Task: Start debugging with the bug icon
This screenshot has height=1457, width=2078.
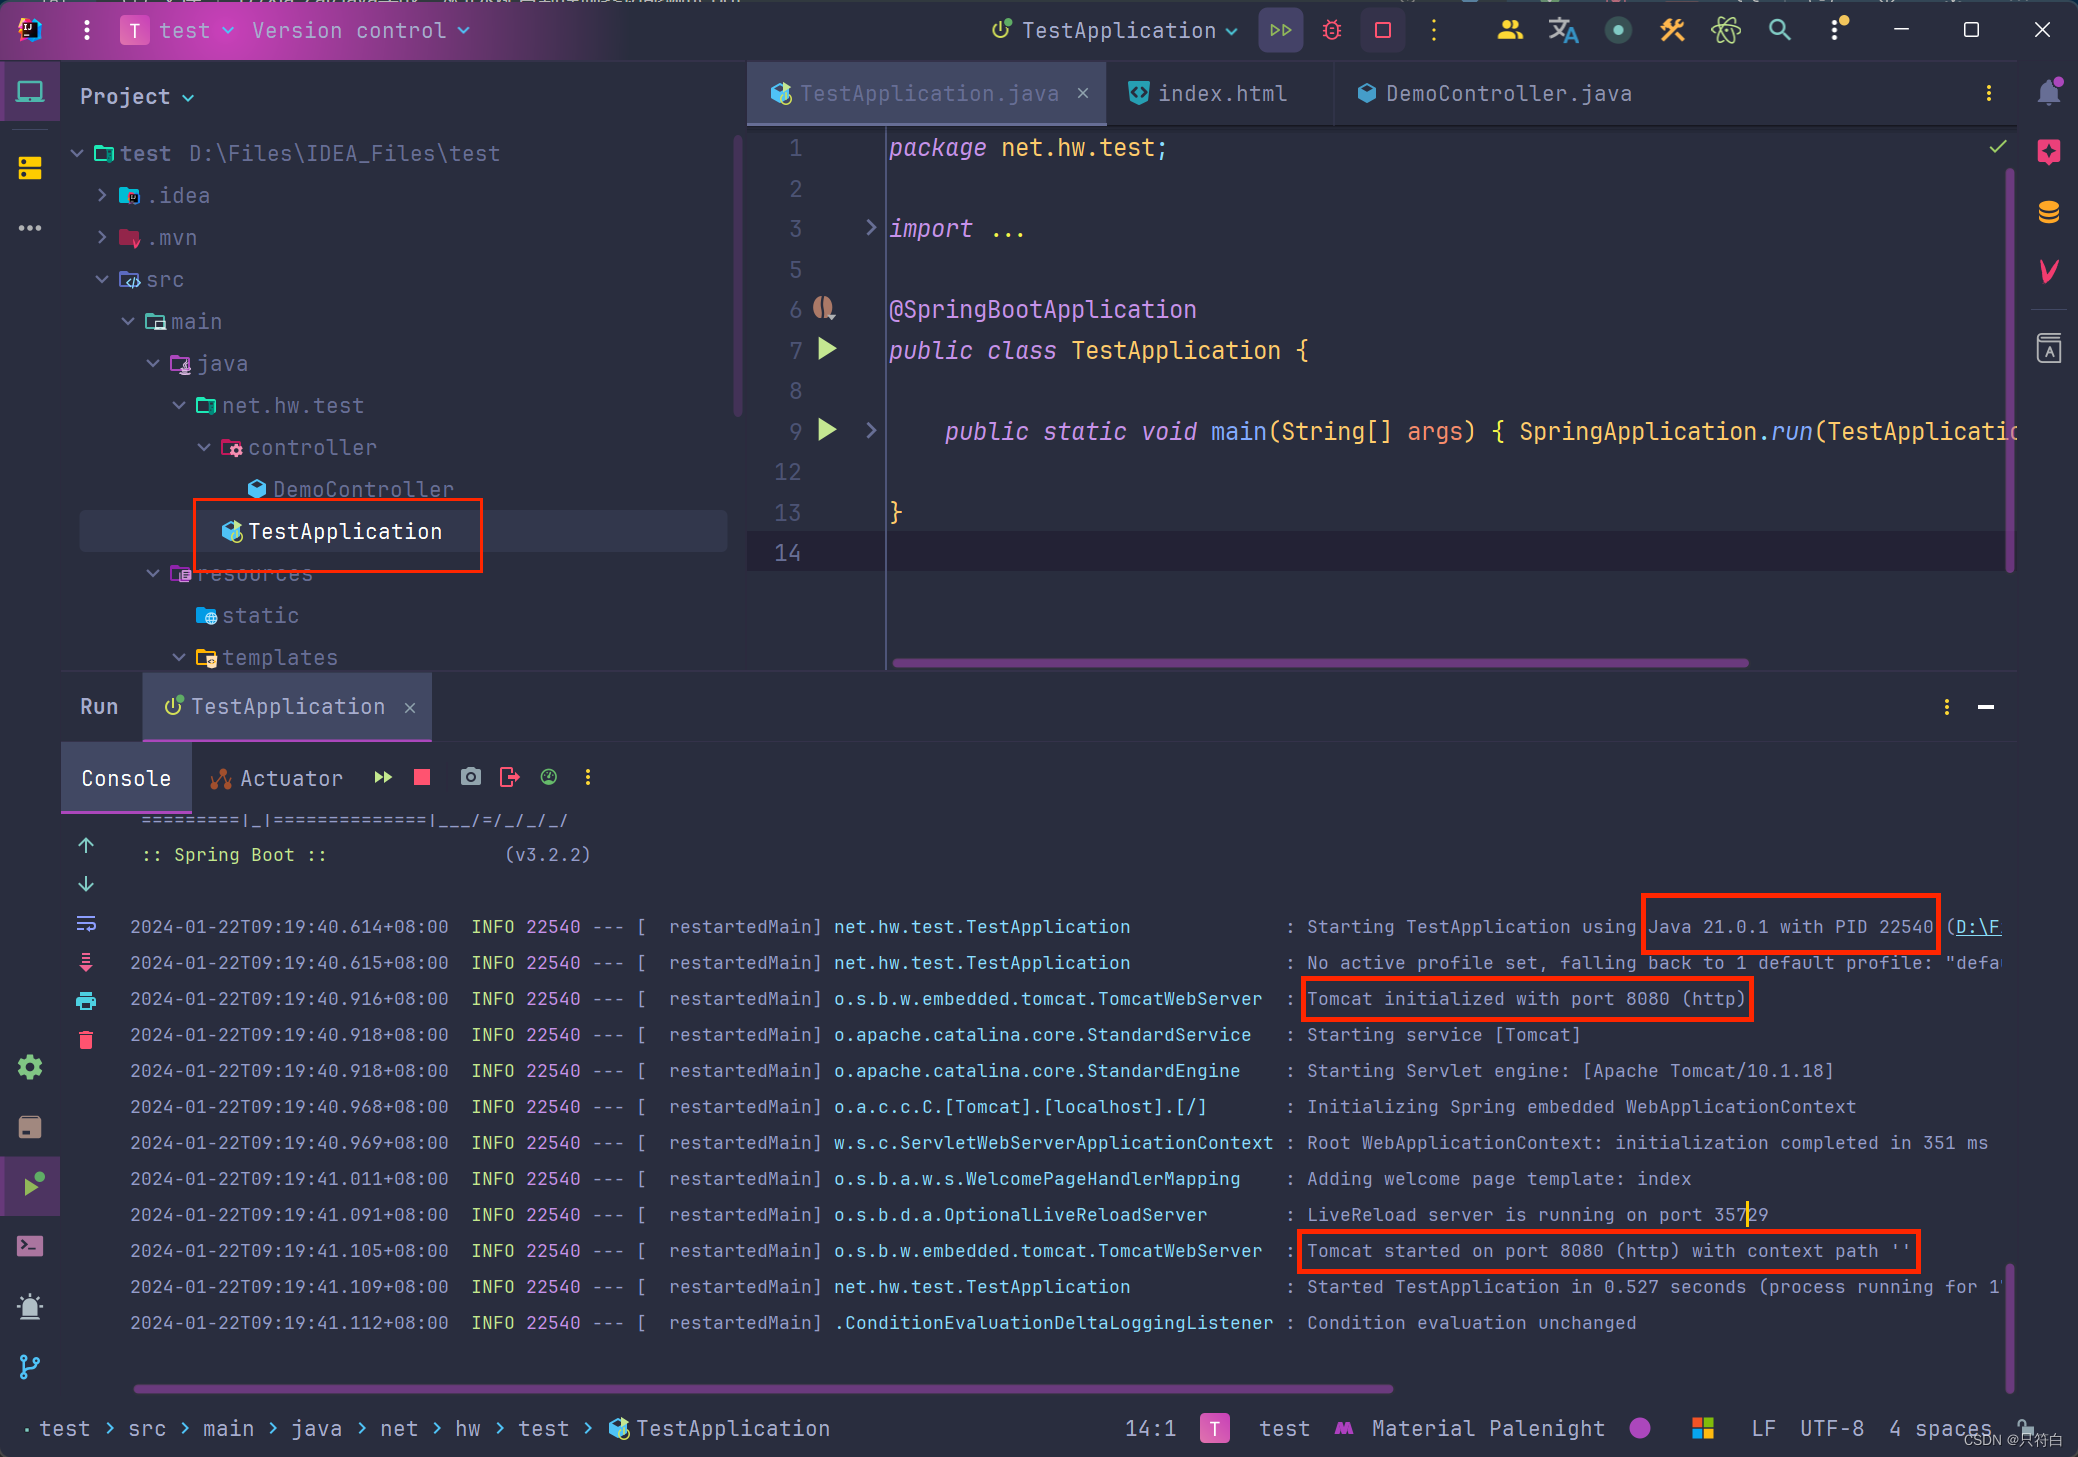Action: click(1332, 30)
